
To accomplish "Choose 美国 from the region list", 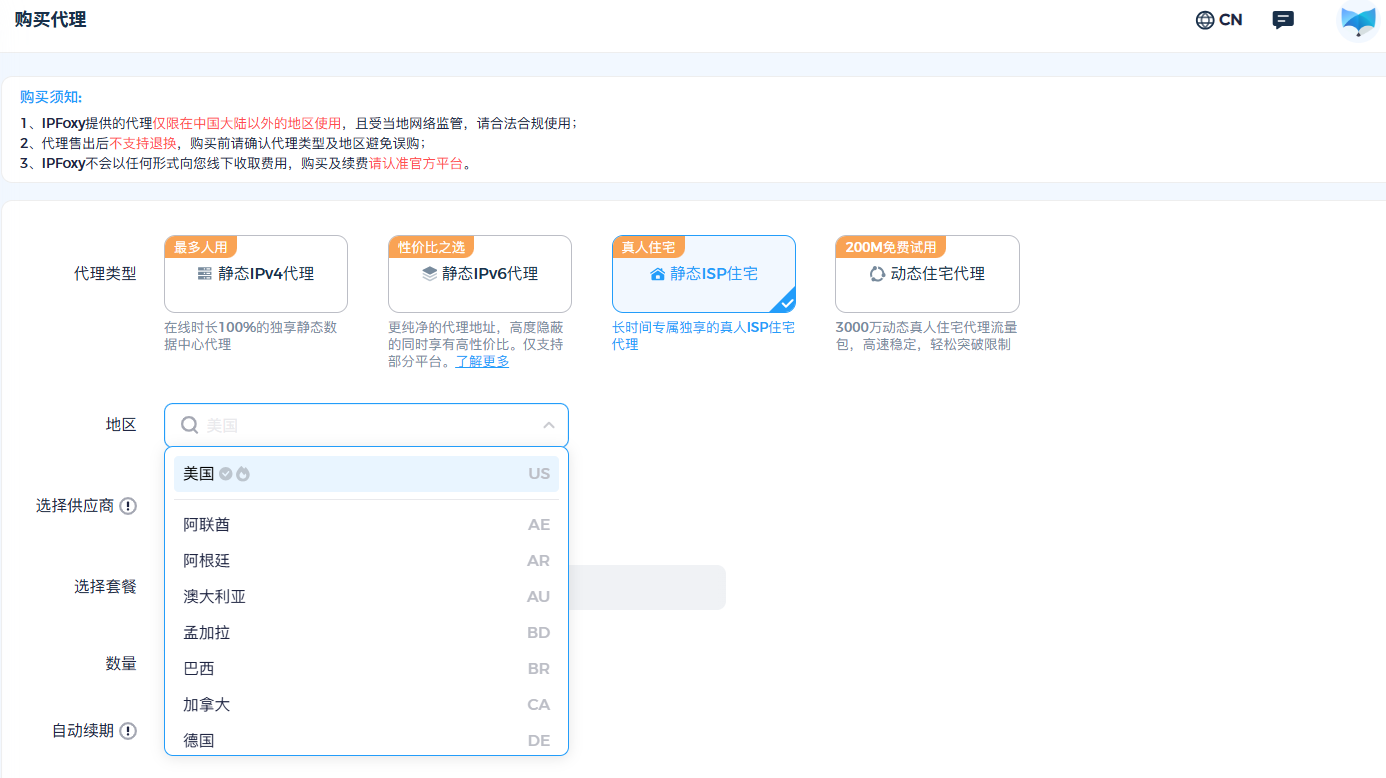I will coord(366,474).
